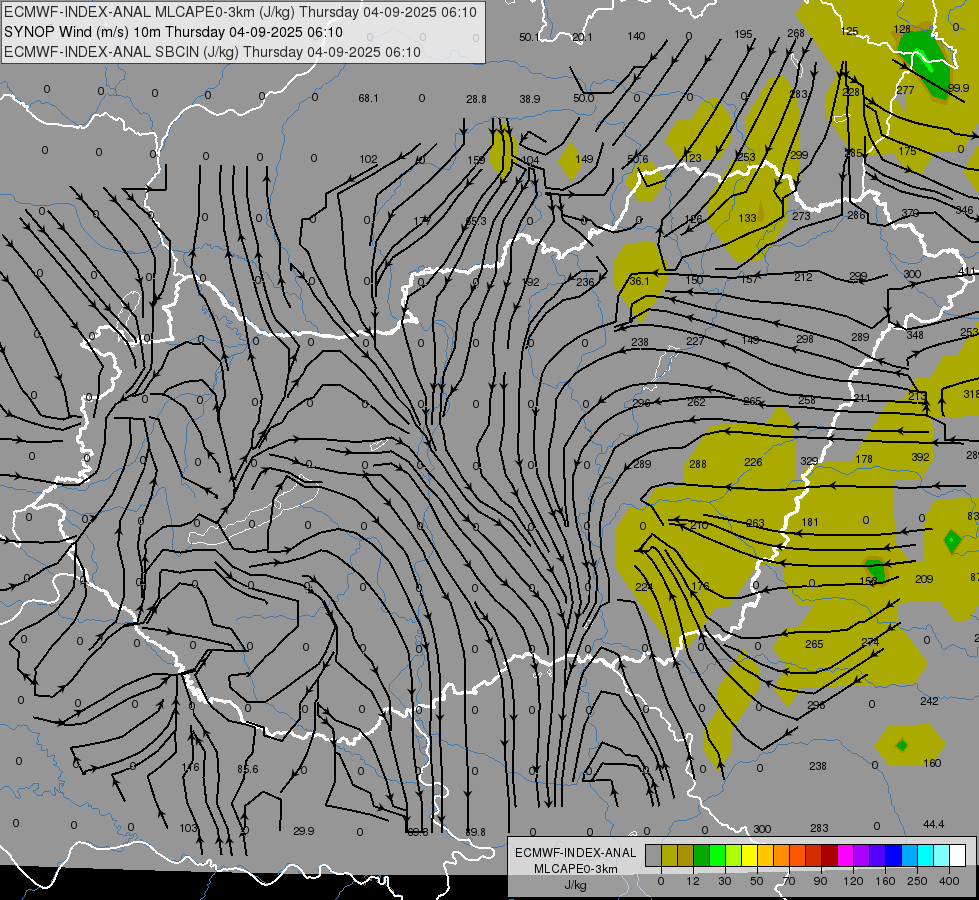Click the map value 133

pos(747,218)
